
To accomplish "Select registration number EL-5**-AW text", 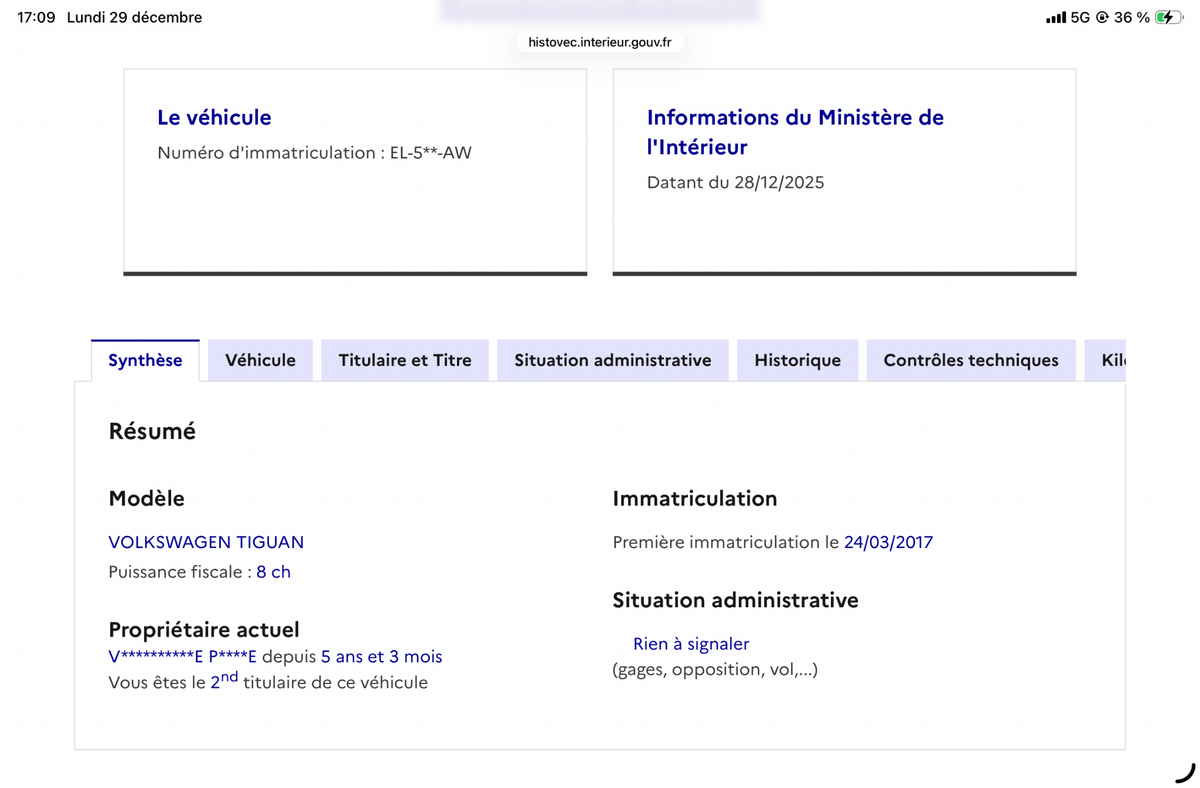I will [x=430, y=153].
